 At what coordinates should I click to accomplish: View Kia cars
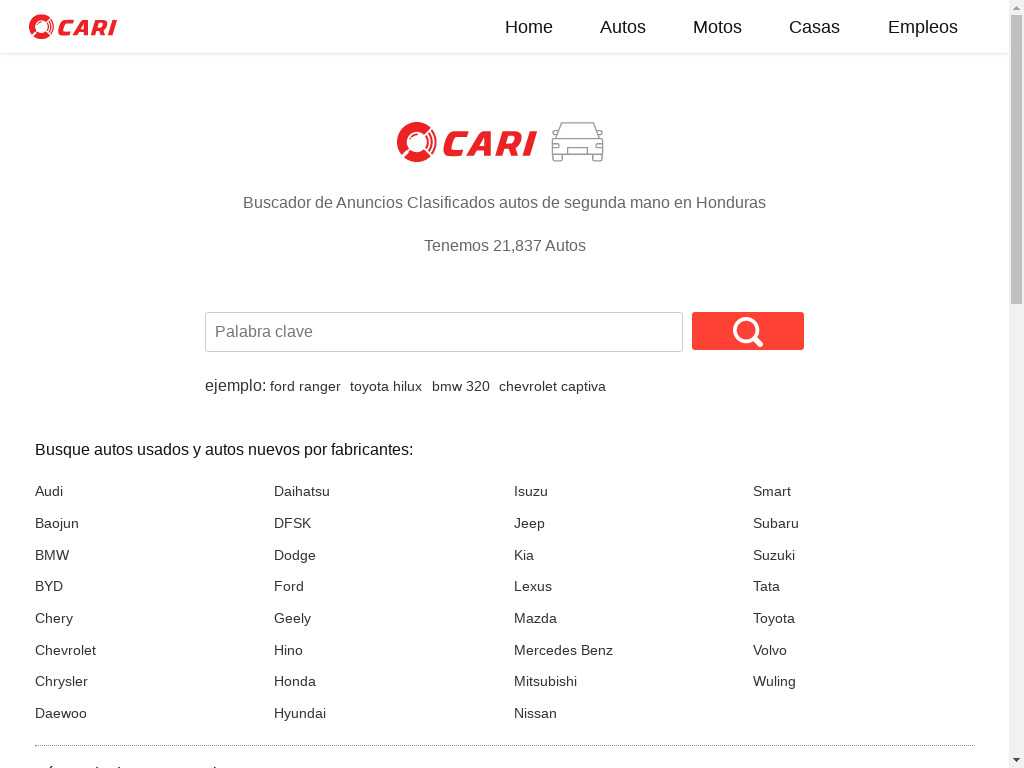click(x=524, y=556)
